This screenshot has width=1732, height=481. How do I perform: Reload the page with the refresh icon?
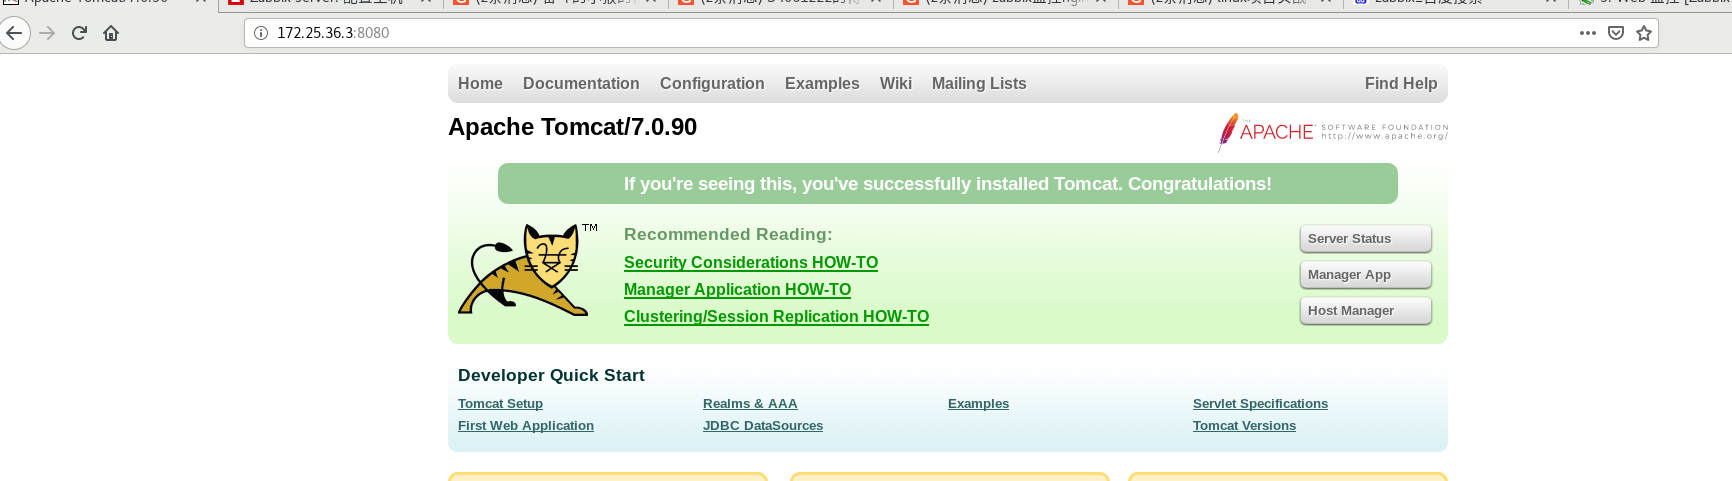point(79,33)
